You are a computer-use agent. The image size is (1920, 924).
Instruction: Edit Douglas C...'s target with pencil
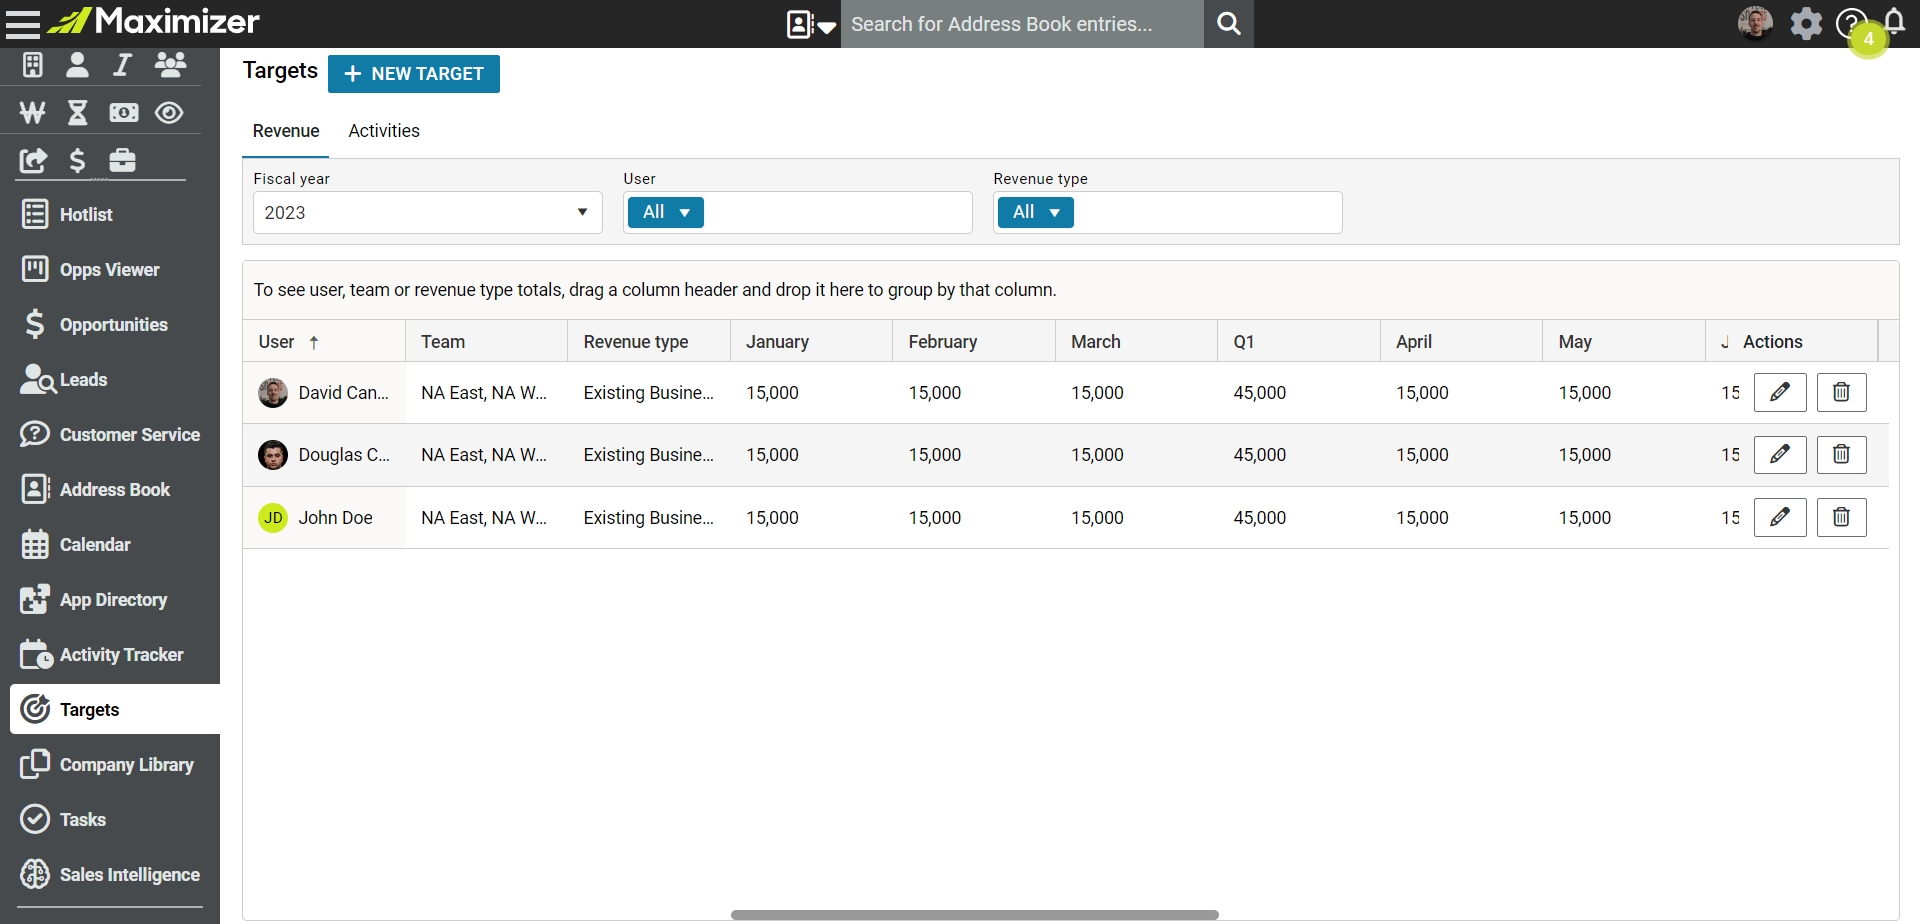[x=1780, y=454]
